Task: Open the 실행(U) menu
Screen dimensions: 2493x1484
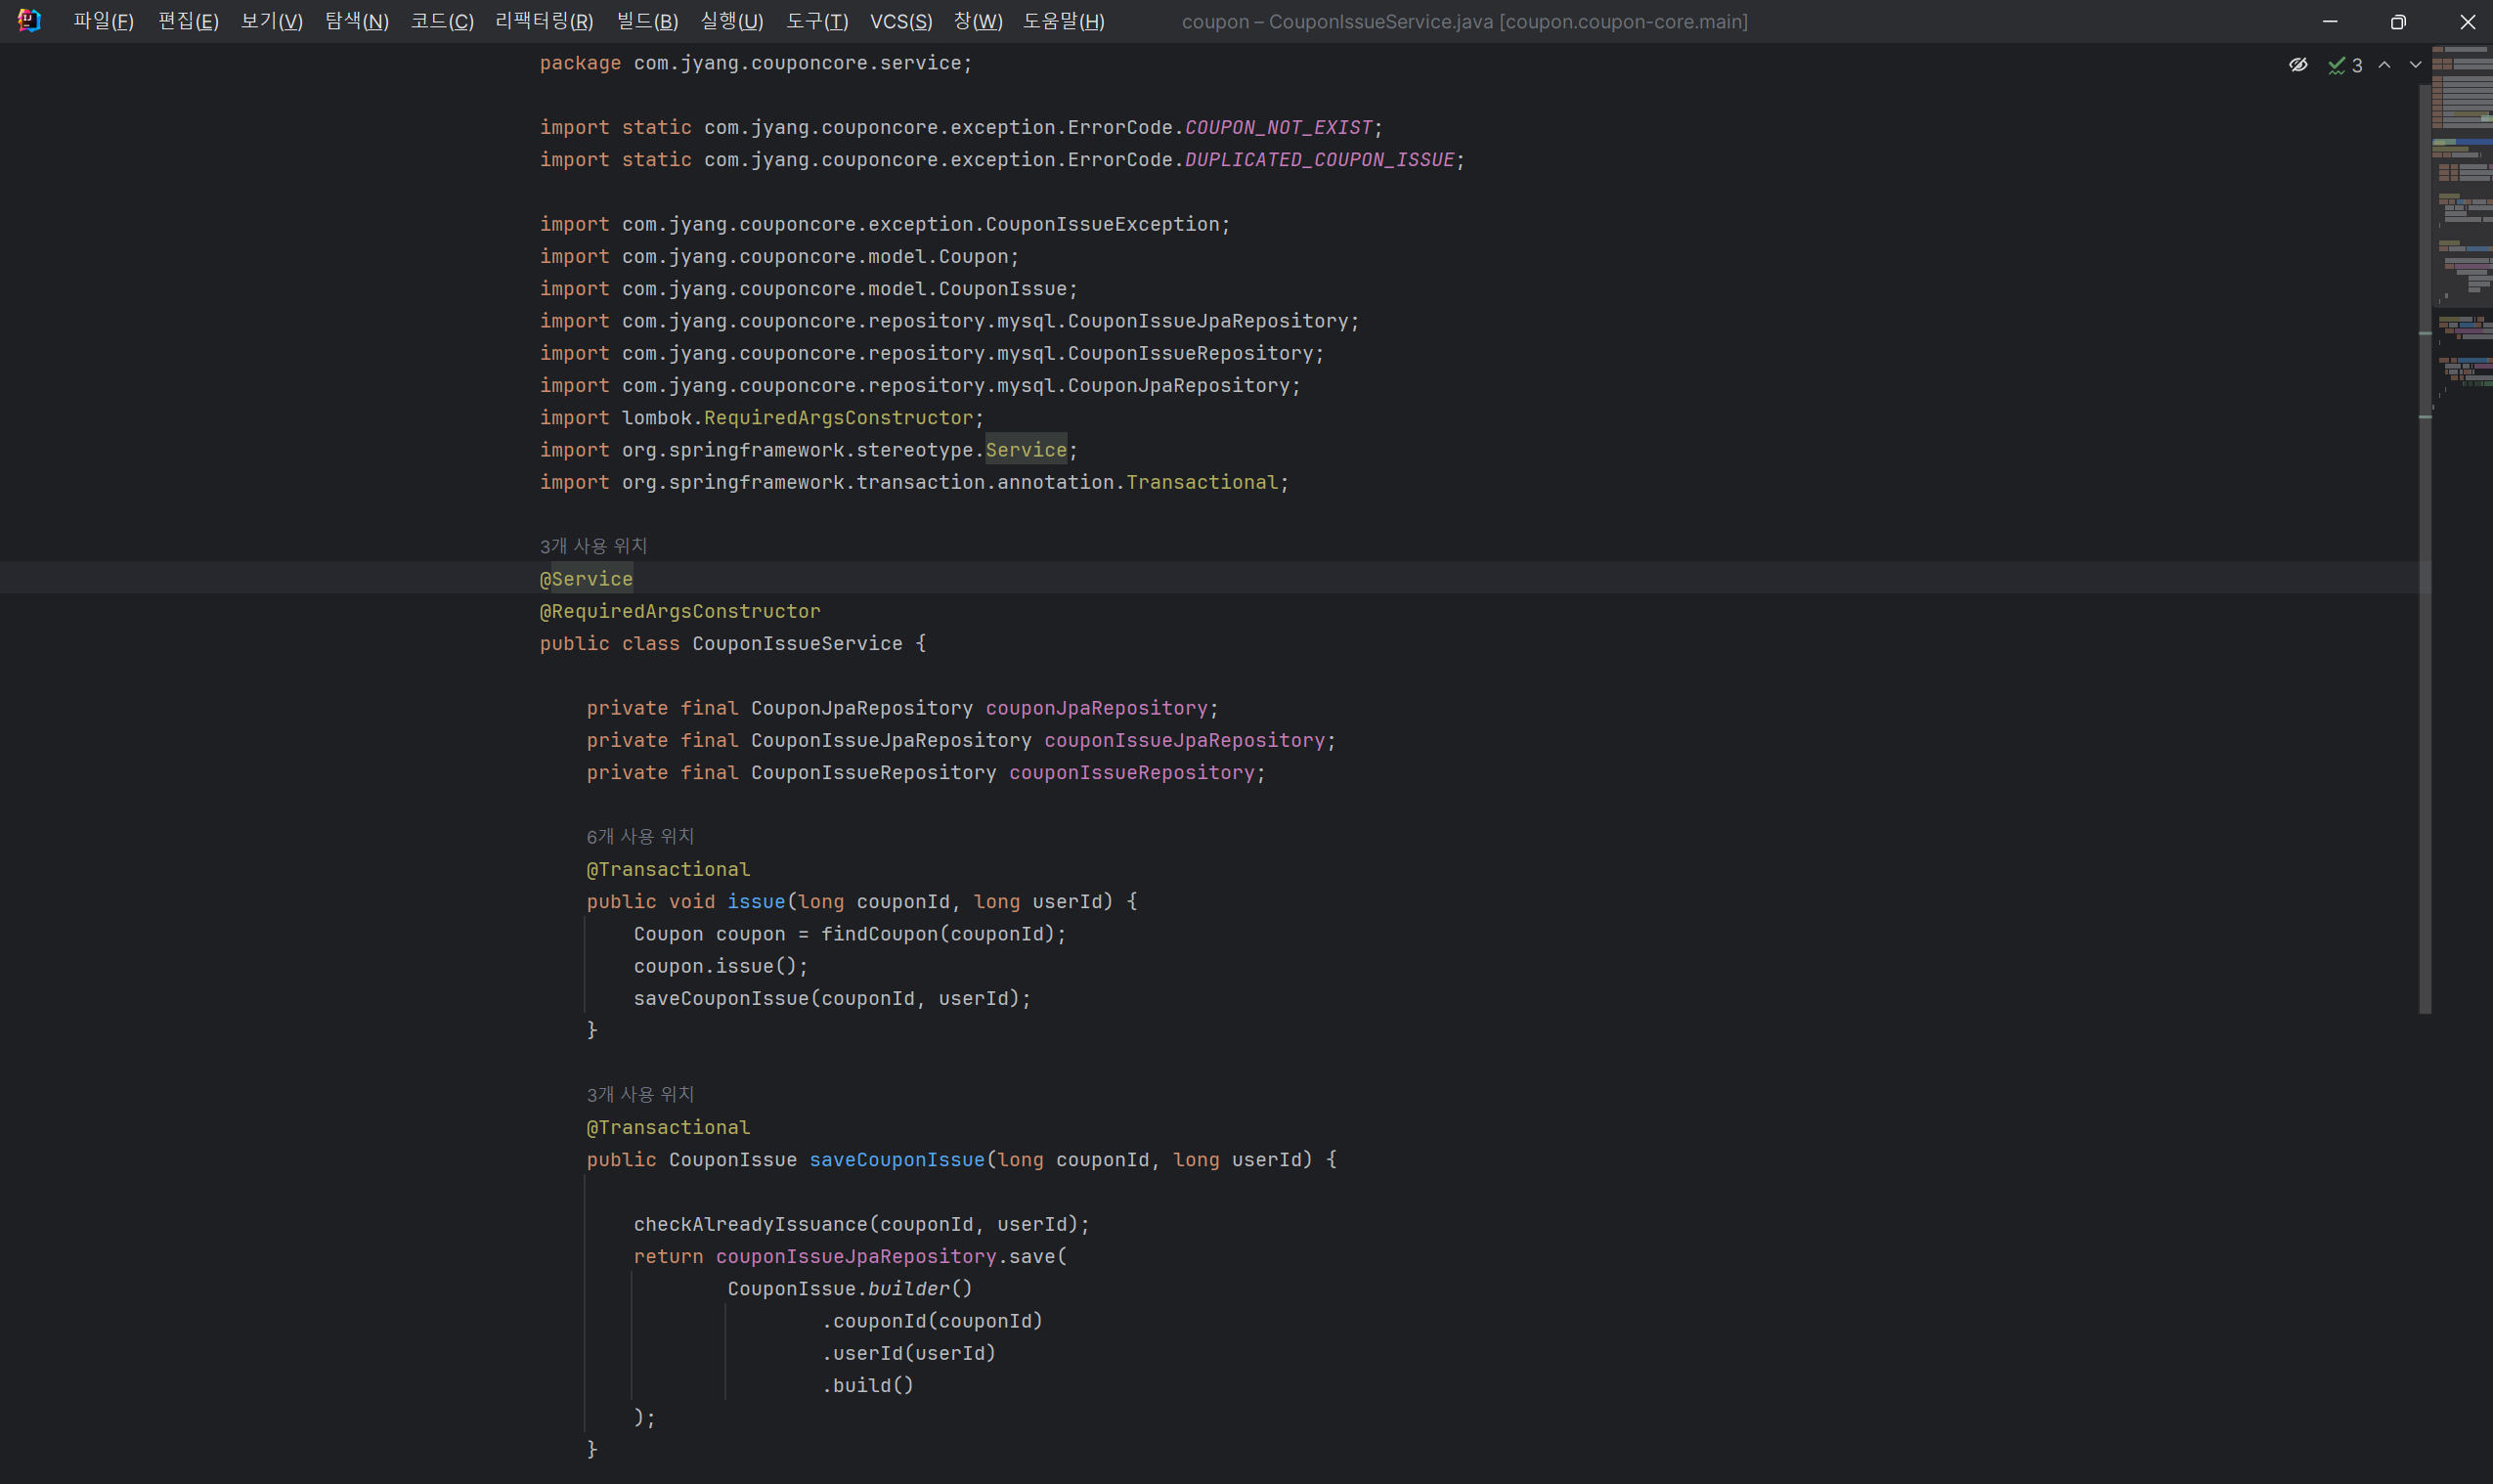Action: [731, 21]
